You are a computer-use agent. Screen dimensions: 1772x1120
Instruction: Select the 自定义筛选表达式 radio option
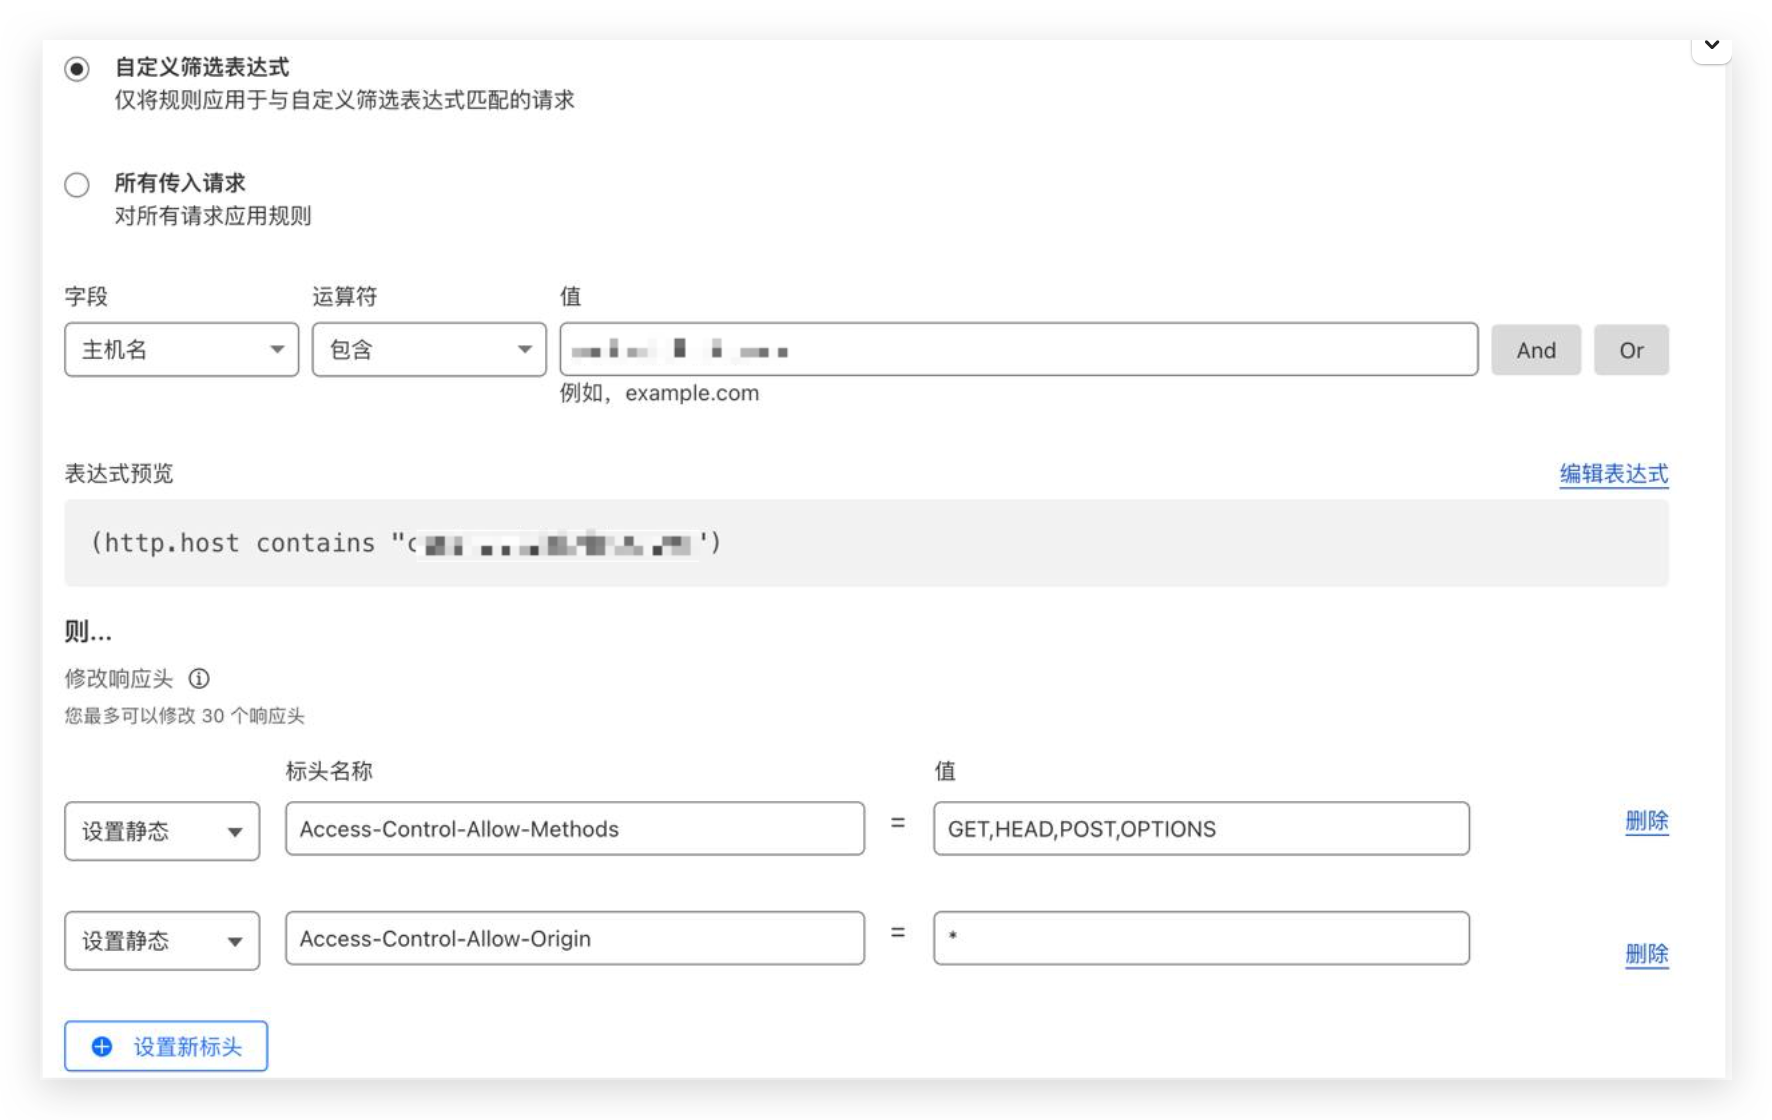coord(77,69)
